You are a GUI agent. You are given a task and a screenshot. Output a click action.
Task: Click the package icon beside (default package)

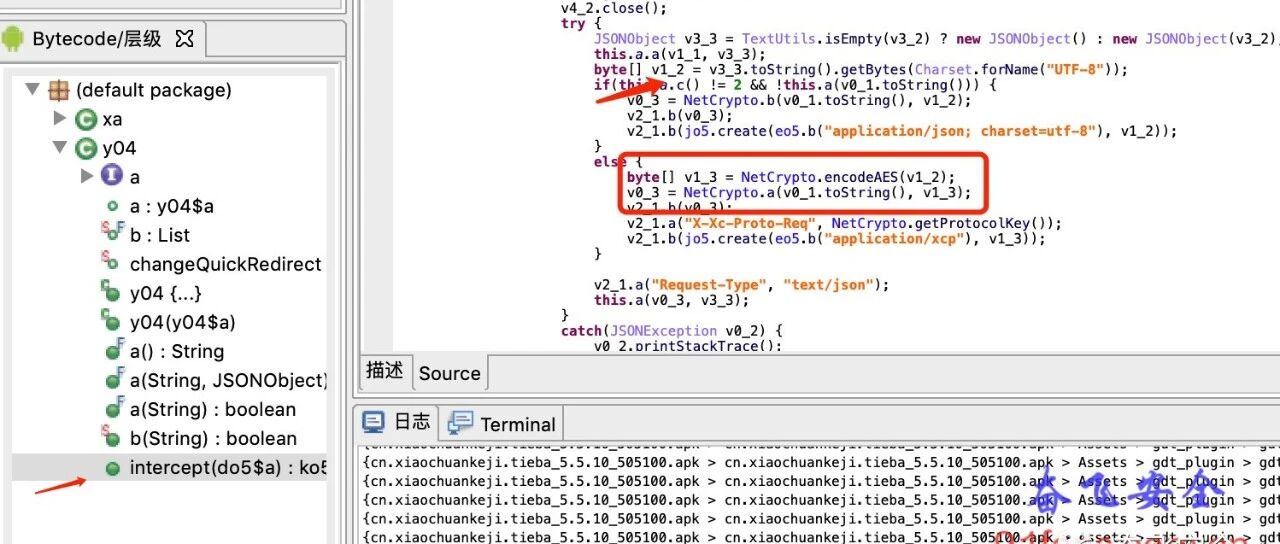coord(59,90)
